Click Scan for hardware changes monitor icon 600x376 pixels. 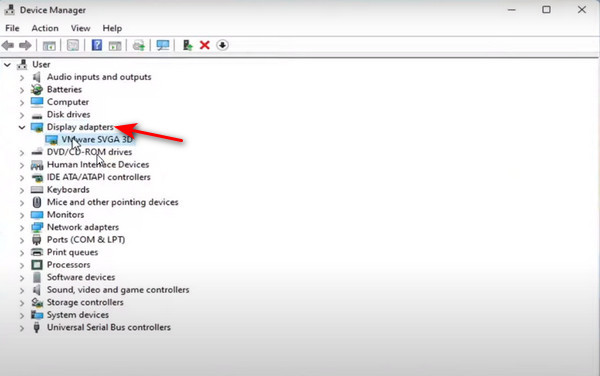click(x=163, y=46)
